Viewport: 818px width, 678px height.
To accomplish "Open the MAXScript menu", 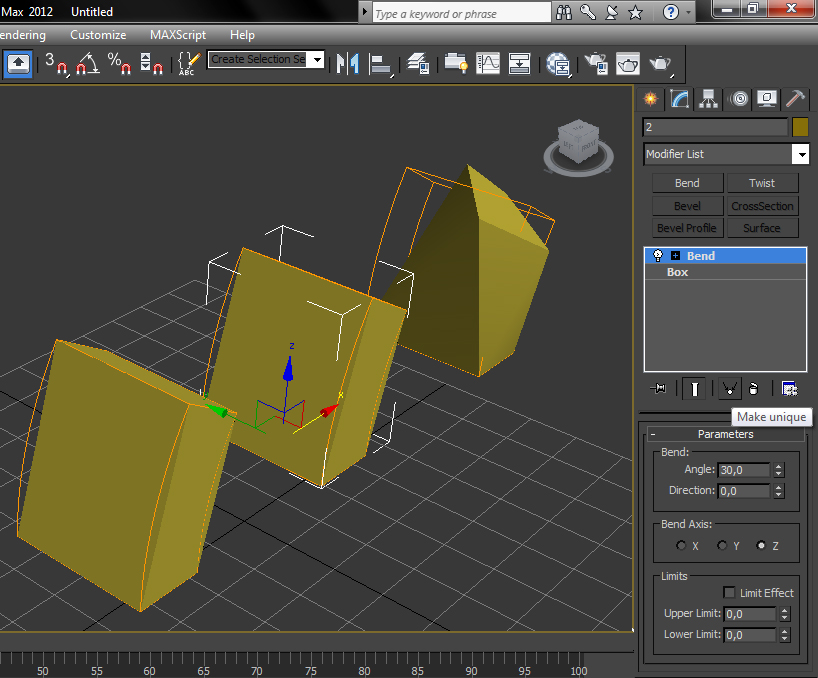I will coord(178,35).
